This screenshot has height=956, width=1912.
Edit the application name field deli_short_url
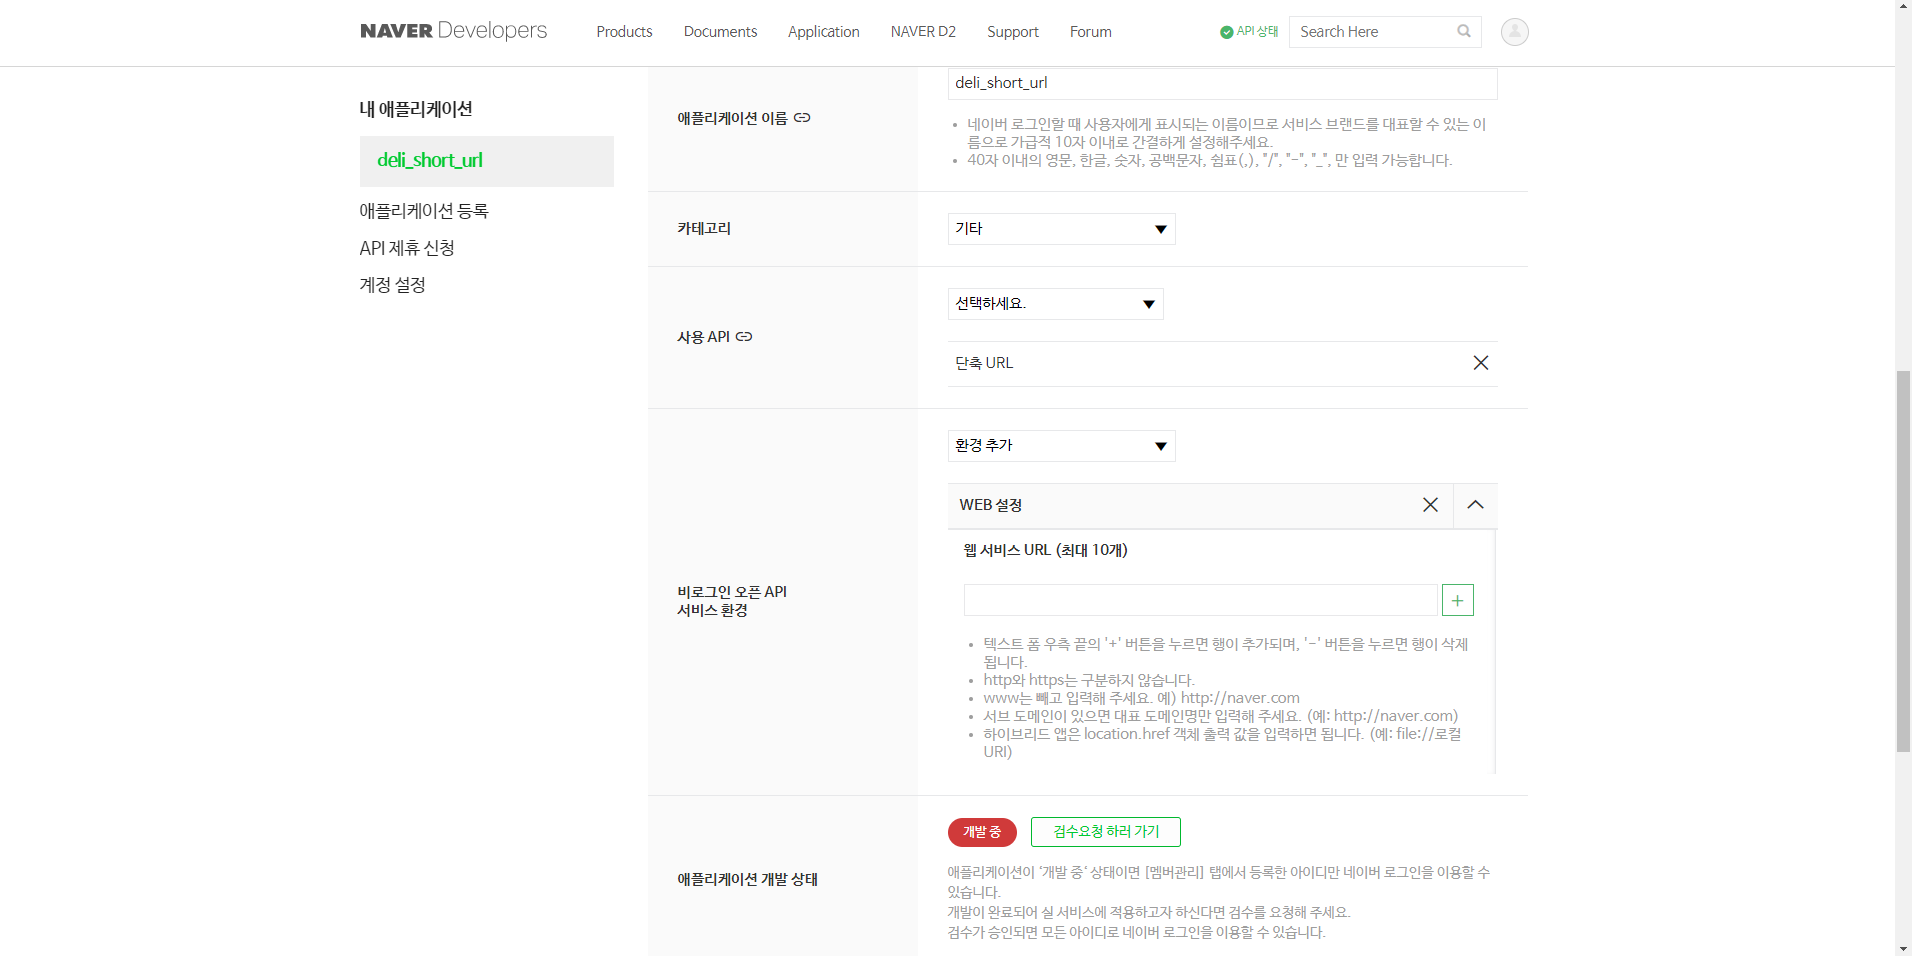[x=1222, y=83]
